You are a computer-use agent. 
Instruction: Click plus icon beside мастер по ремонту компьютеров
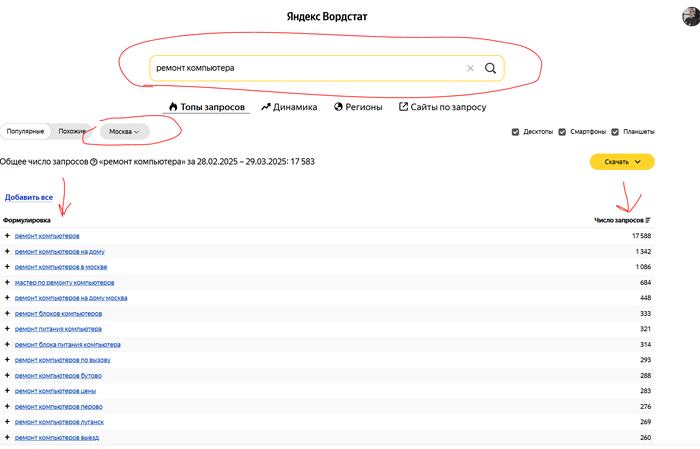[7, 283]
